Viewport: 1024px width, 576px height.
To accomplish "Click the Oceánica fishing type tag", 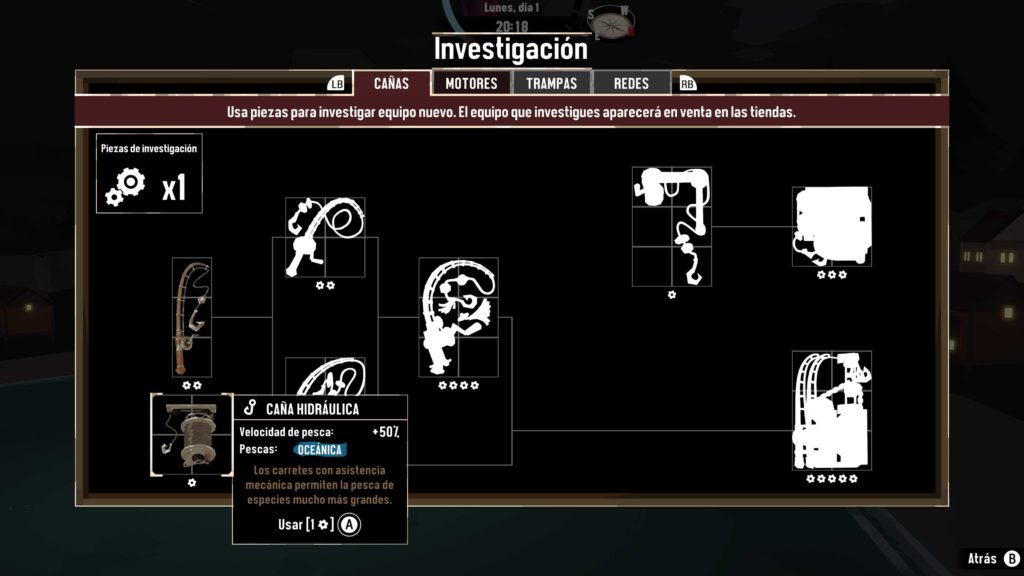I will [x=319, y=450].
